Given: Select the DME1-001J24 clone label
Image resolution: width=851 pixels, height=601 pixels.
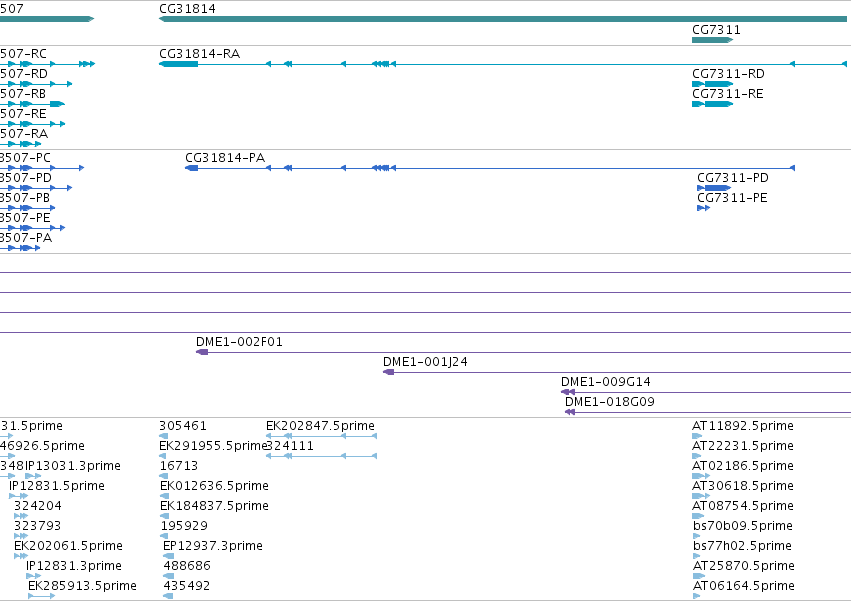Looking at the screenshot, I should click(425, 362).
